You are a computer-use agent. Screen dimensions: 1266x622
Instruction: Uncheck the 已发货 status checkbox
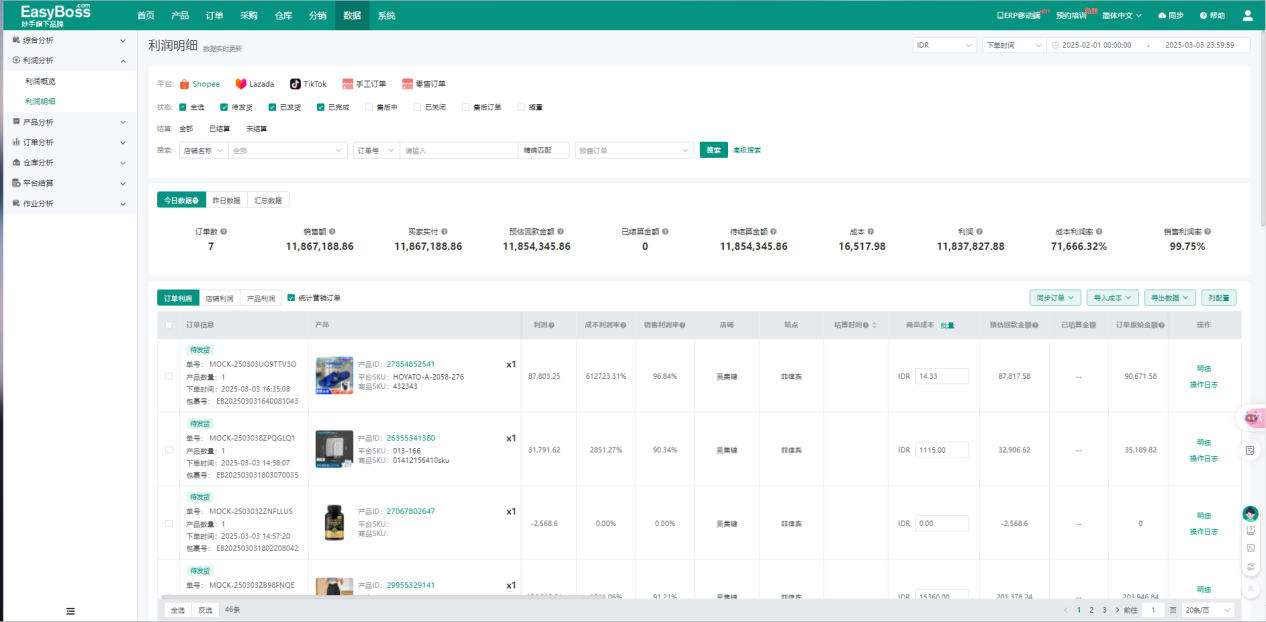[x=272, y=106]
